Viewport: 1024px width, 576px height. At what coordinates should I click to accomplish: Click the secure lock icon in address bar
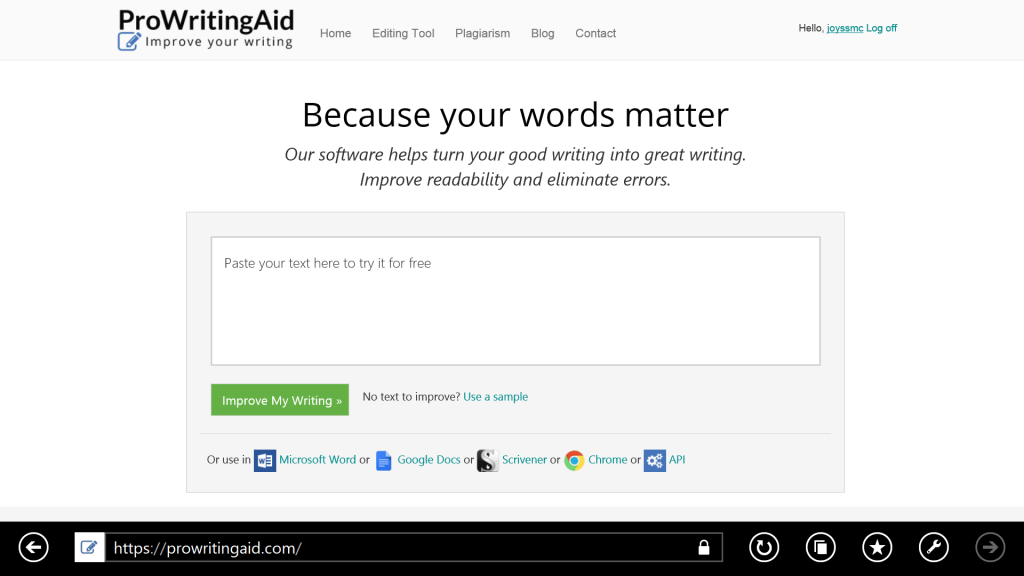pos(703,547)
